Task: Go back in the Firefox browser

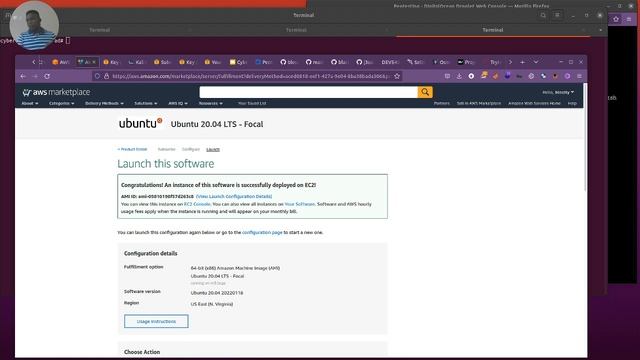Action: click(23, 76)
